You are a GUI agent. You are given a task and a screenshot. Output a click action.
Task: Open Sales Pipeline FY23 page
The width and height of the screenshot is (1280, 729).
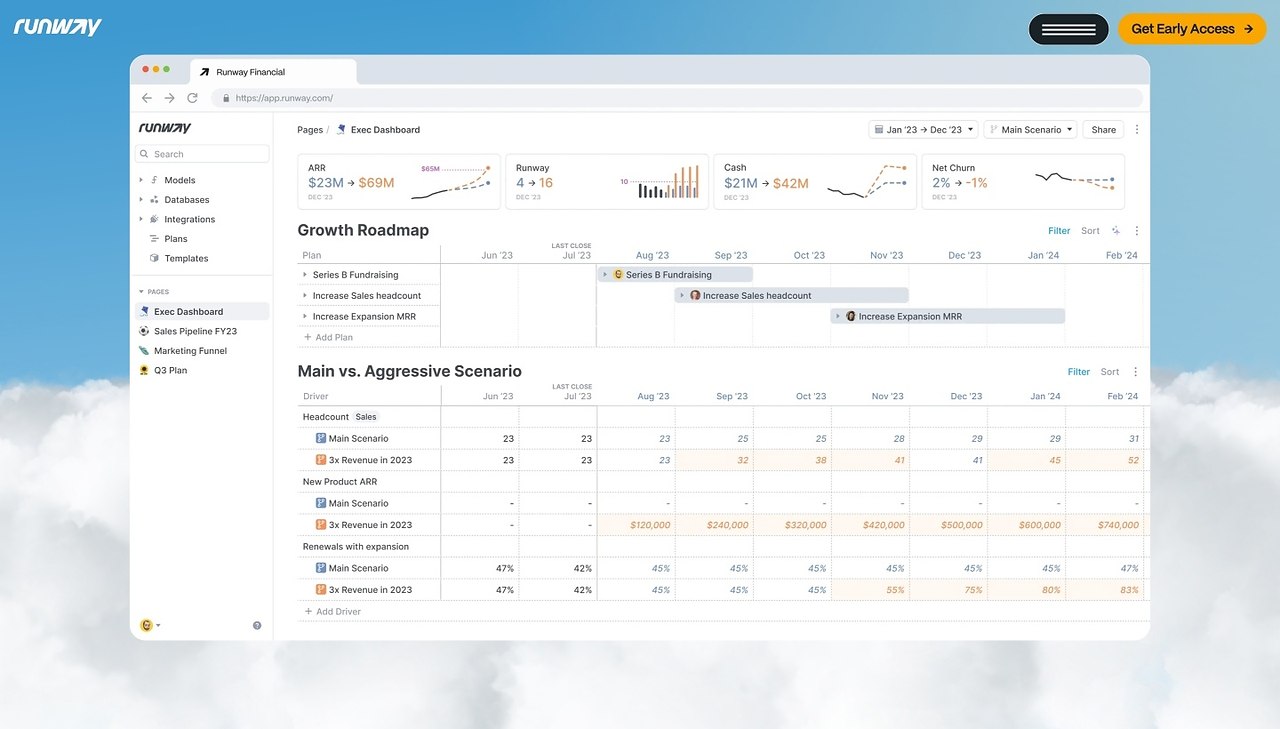[202, 331]
